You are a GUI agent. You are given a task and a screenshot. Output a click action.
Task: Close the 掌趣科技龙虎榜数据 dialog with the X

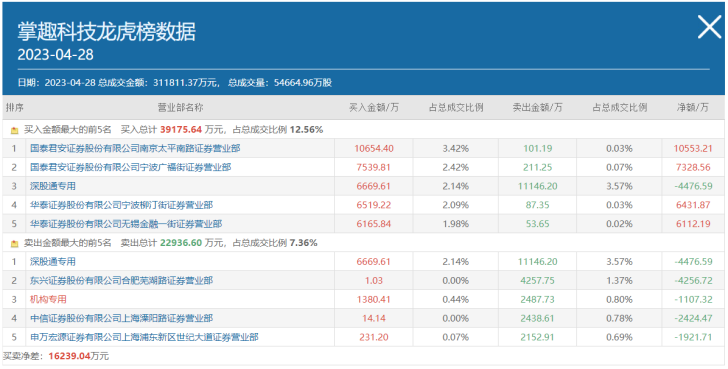[x=709, y=27]
